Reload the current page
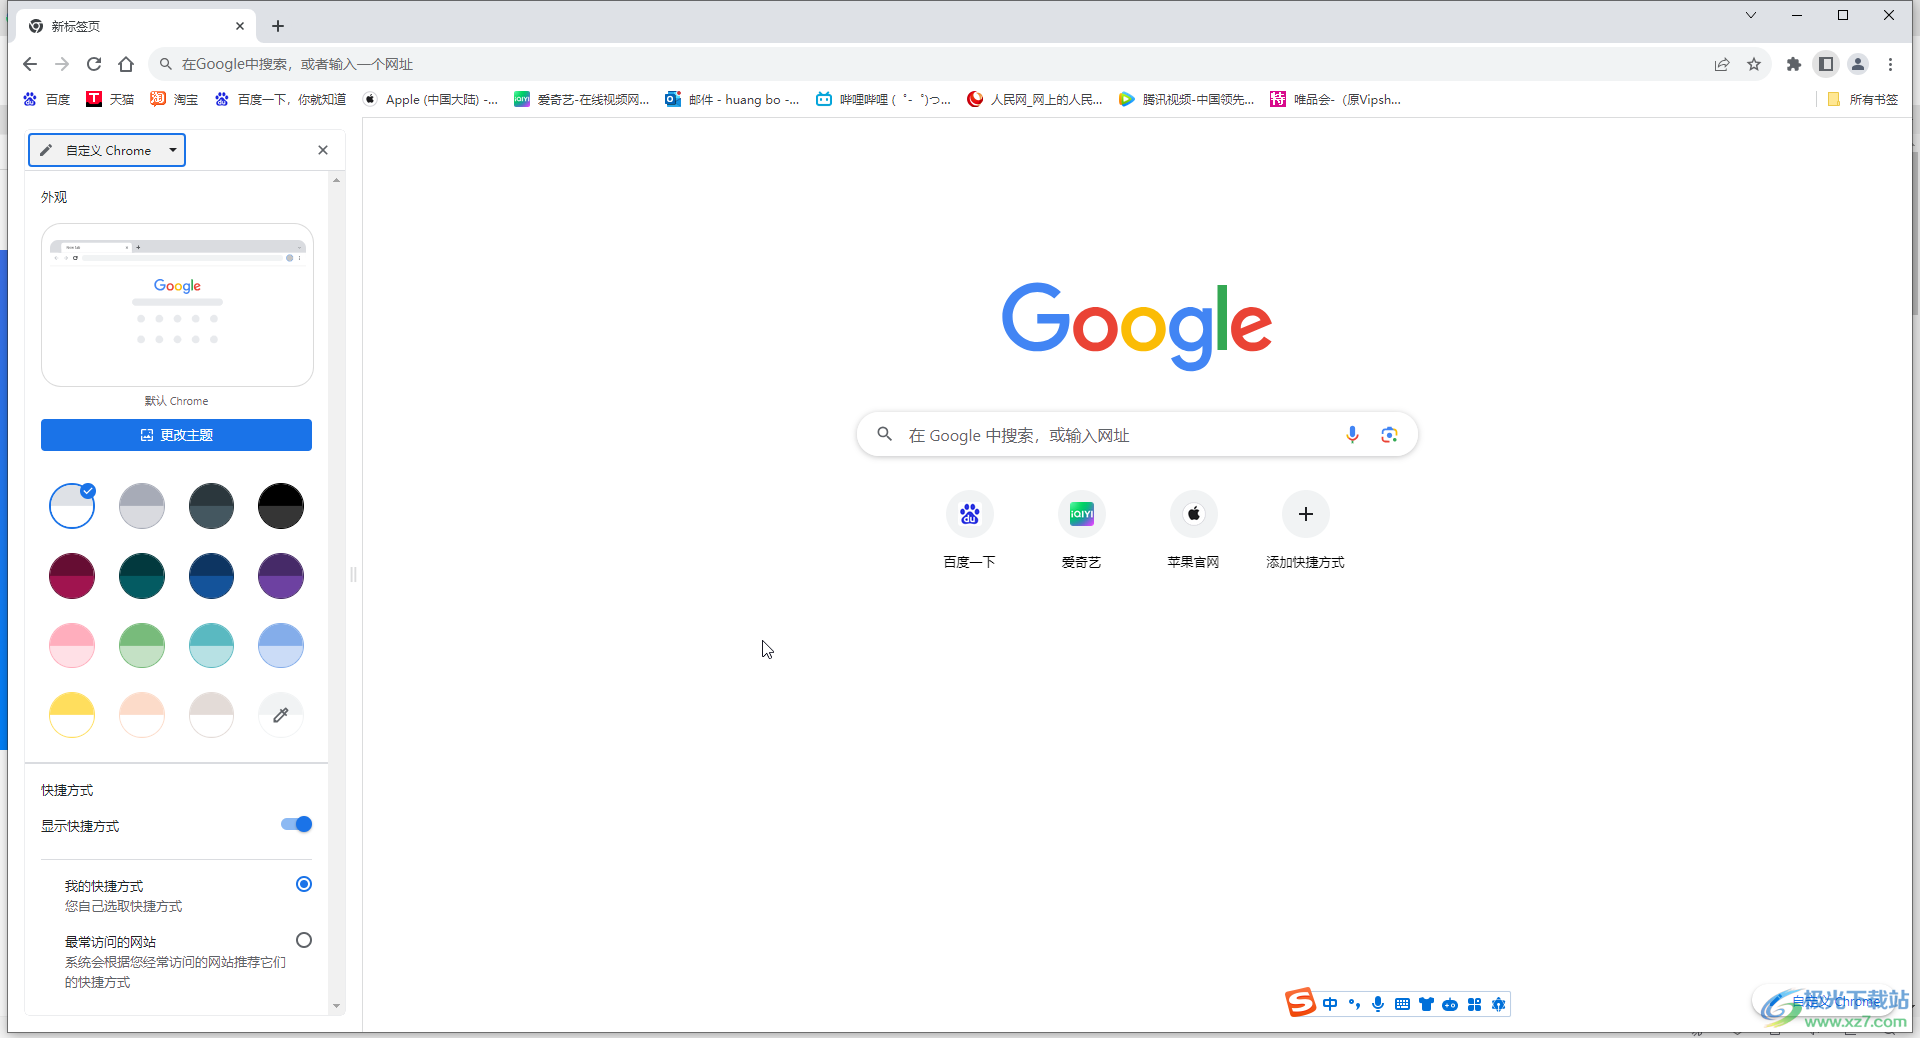Viewport: 1920px width, 1038px height. (x=94, y=64)
